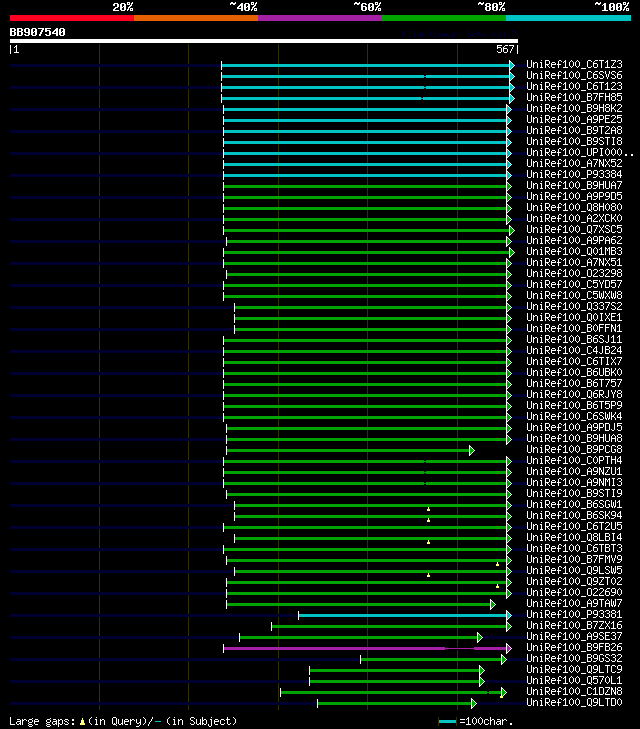Click the yellow gap marker on UniRef100_Q8LBI4
The width and height of the screenshot is (640, 729).
[429, 542]
